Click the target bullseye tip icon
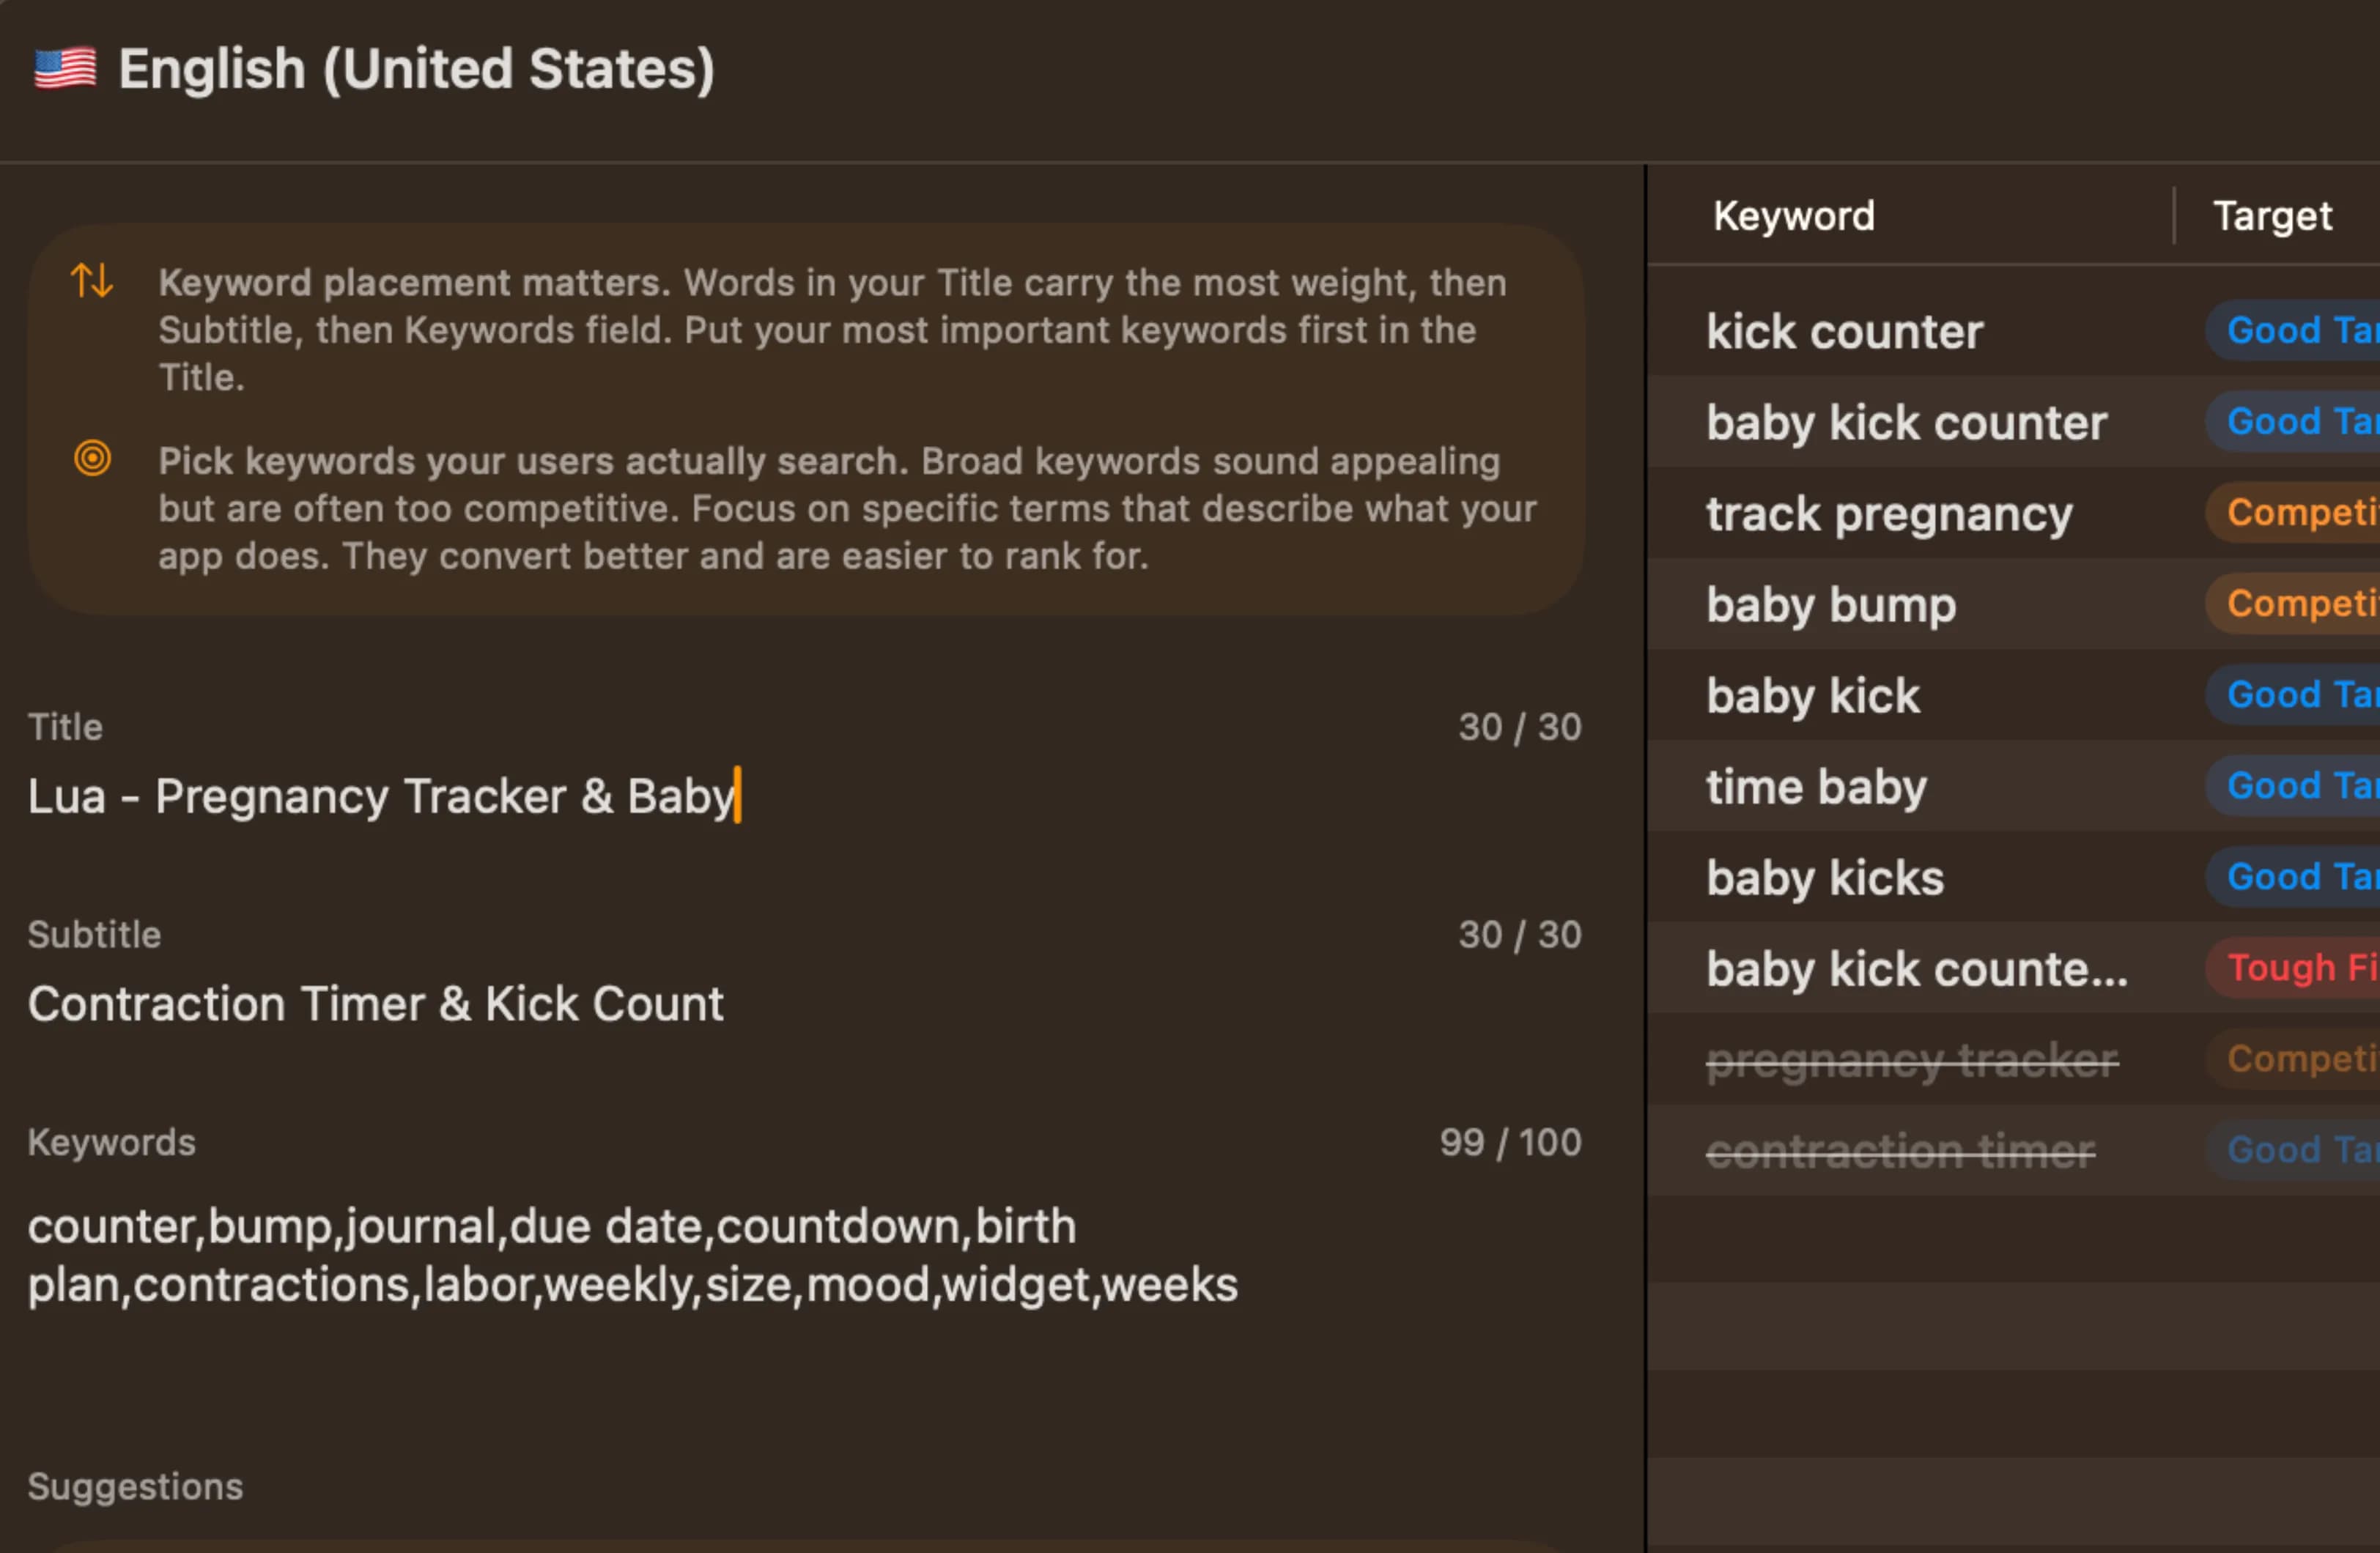This screenshot has width=2380, height=1553. (92, 459)
